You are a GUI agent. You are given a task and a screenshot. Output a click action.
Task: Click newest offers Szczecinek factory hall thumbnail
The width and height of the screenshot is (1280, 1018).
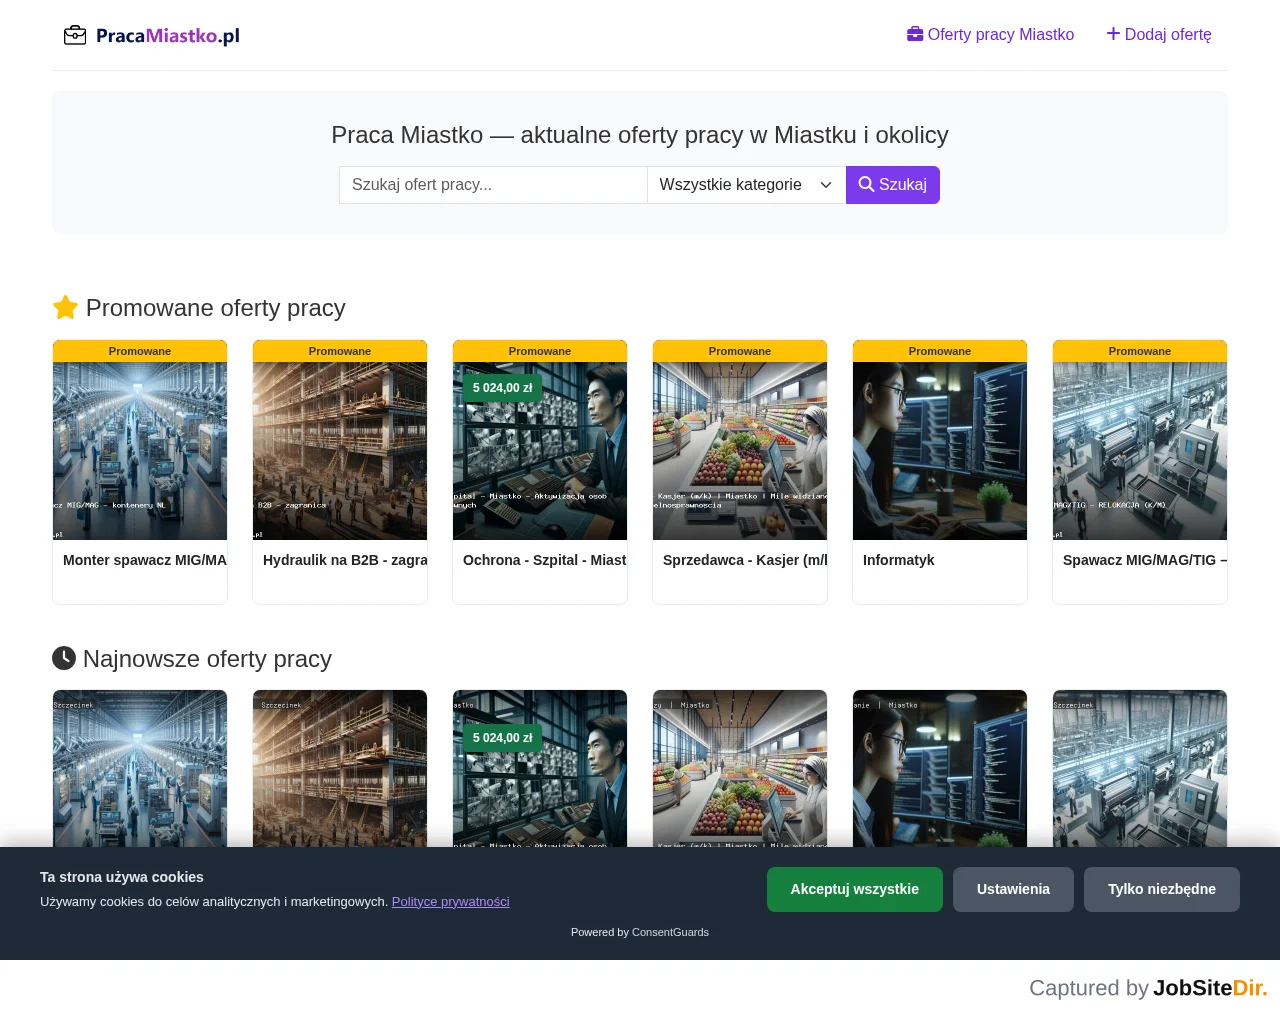pos(140,769)
